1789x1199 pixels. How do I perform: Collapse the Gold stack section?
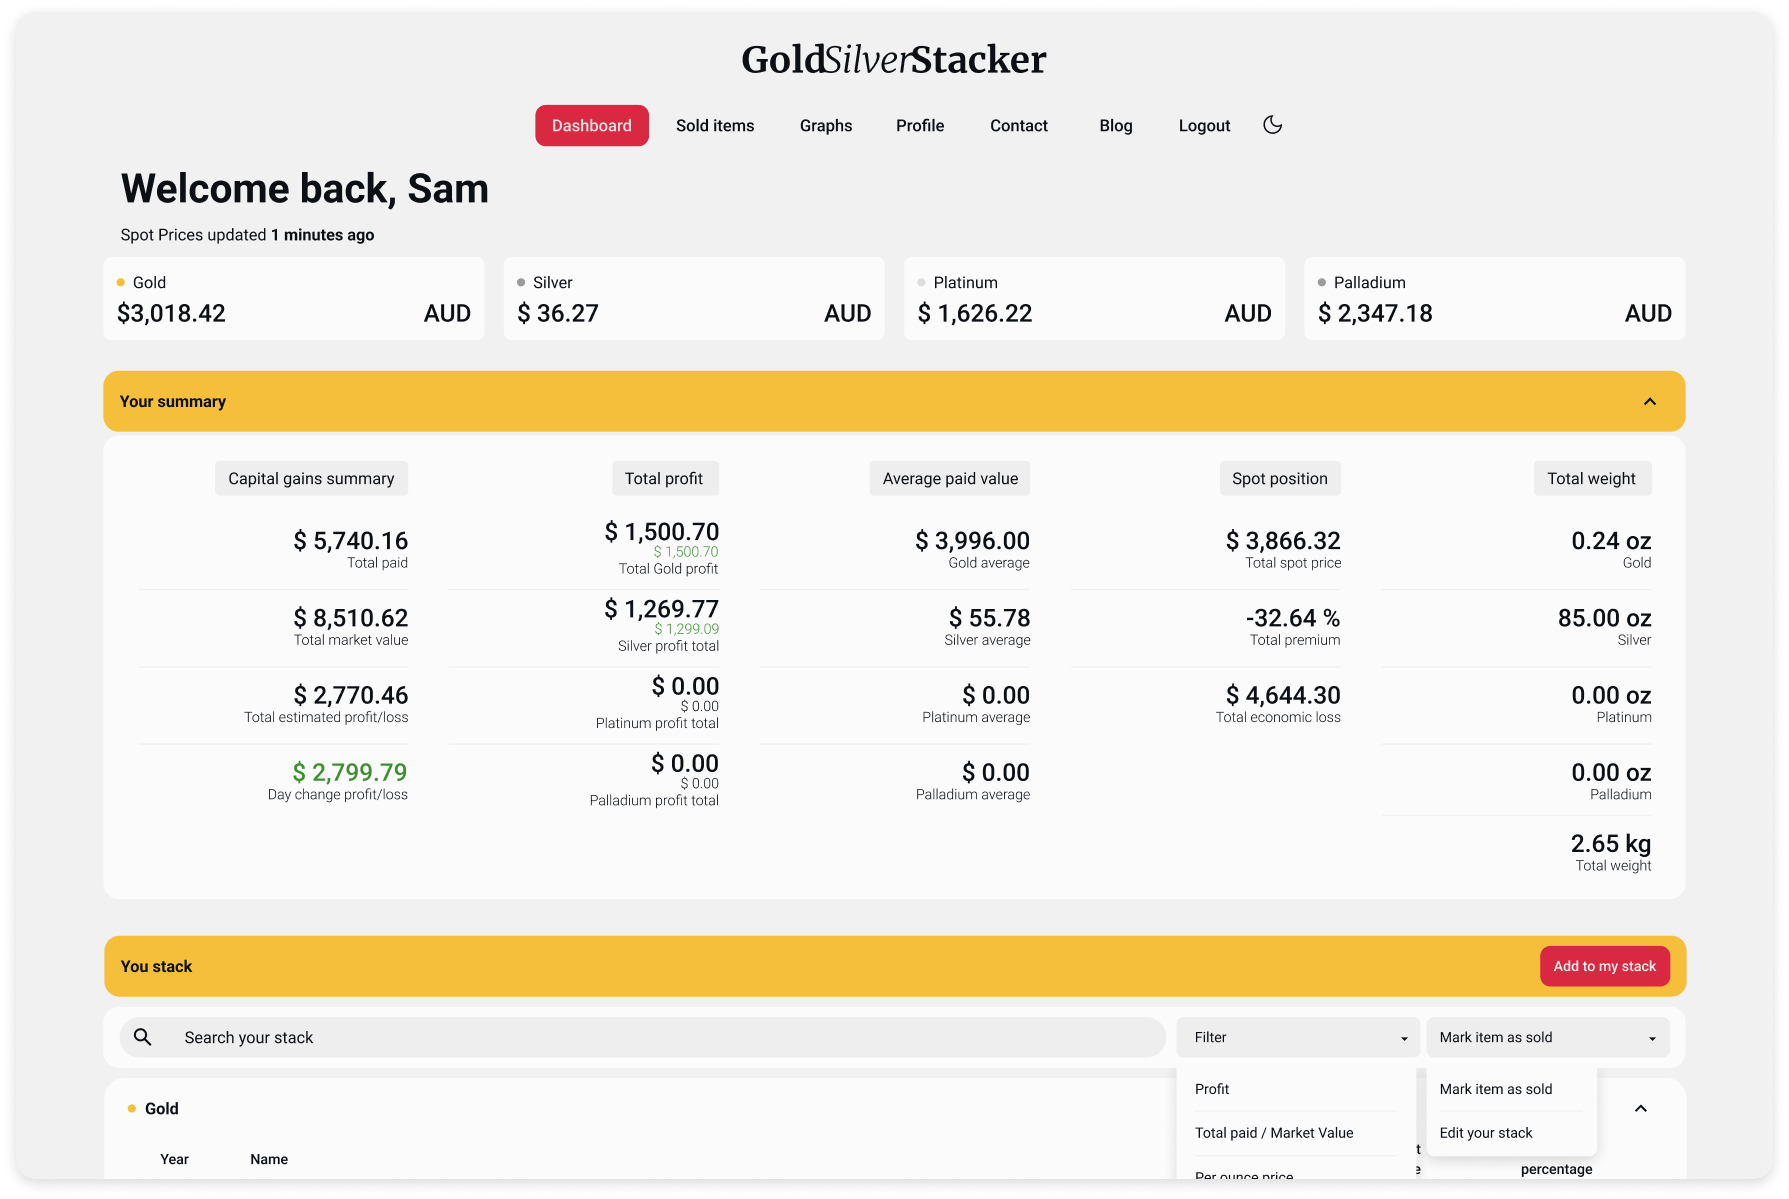click(x=1640, y=1108)
